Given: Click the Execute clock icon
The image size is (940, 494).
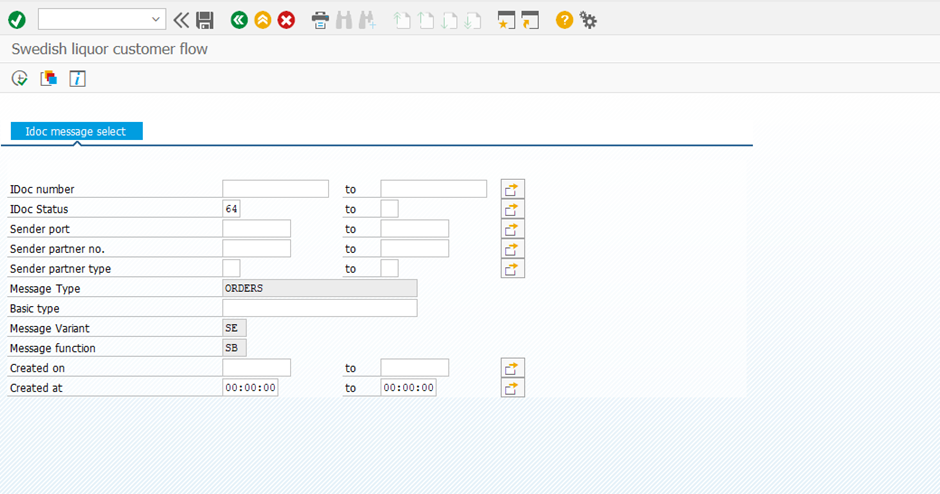Looking at the screenshot, I should pyautogui.click(x=20, y=78).
